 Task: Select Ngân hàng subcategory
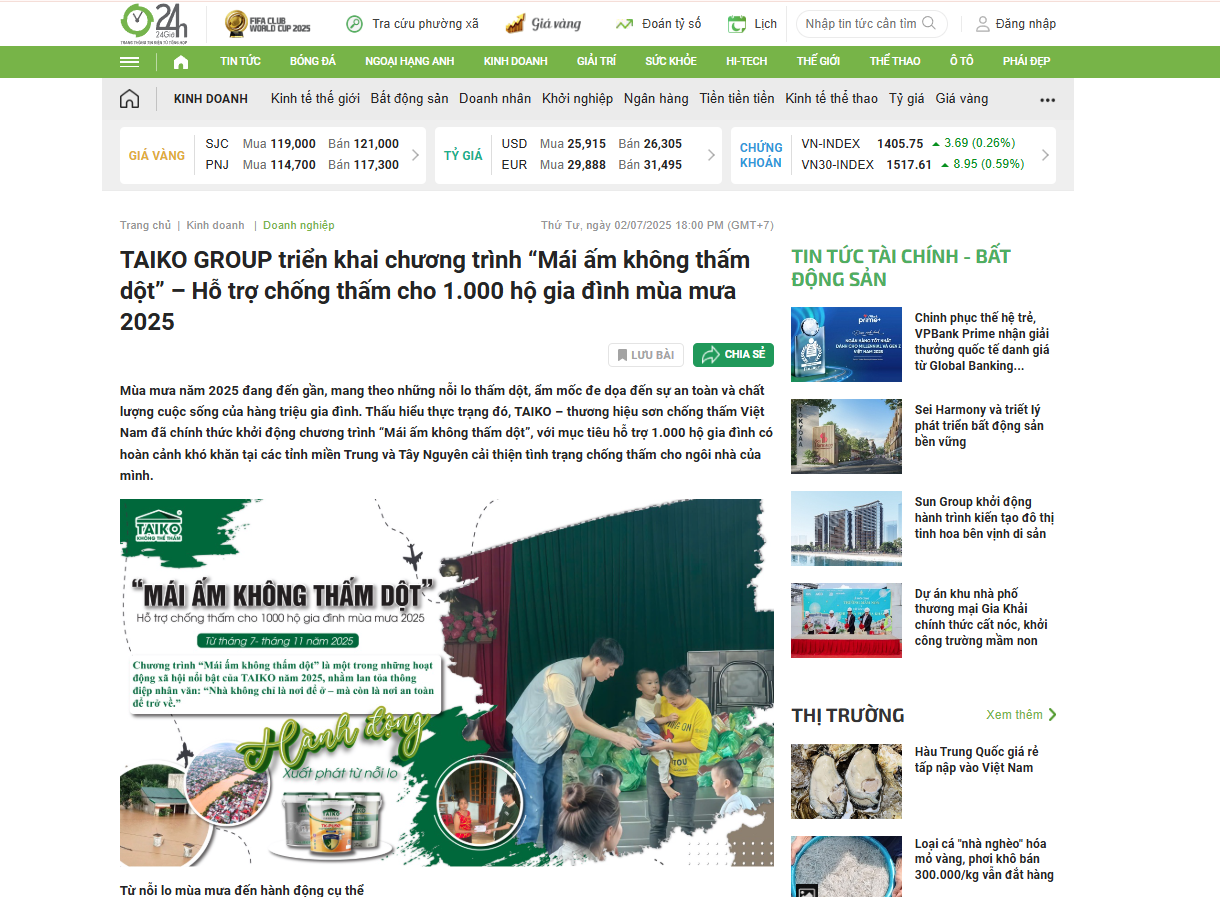click(x=656, y=99)
